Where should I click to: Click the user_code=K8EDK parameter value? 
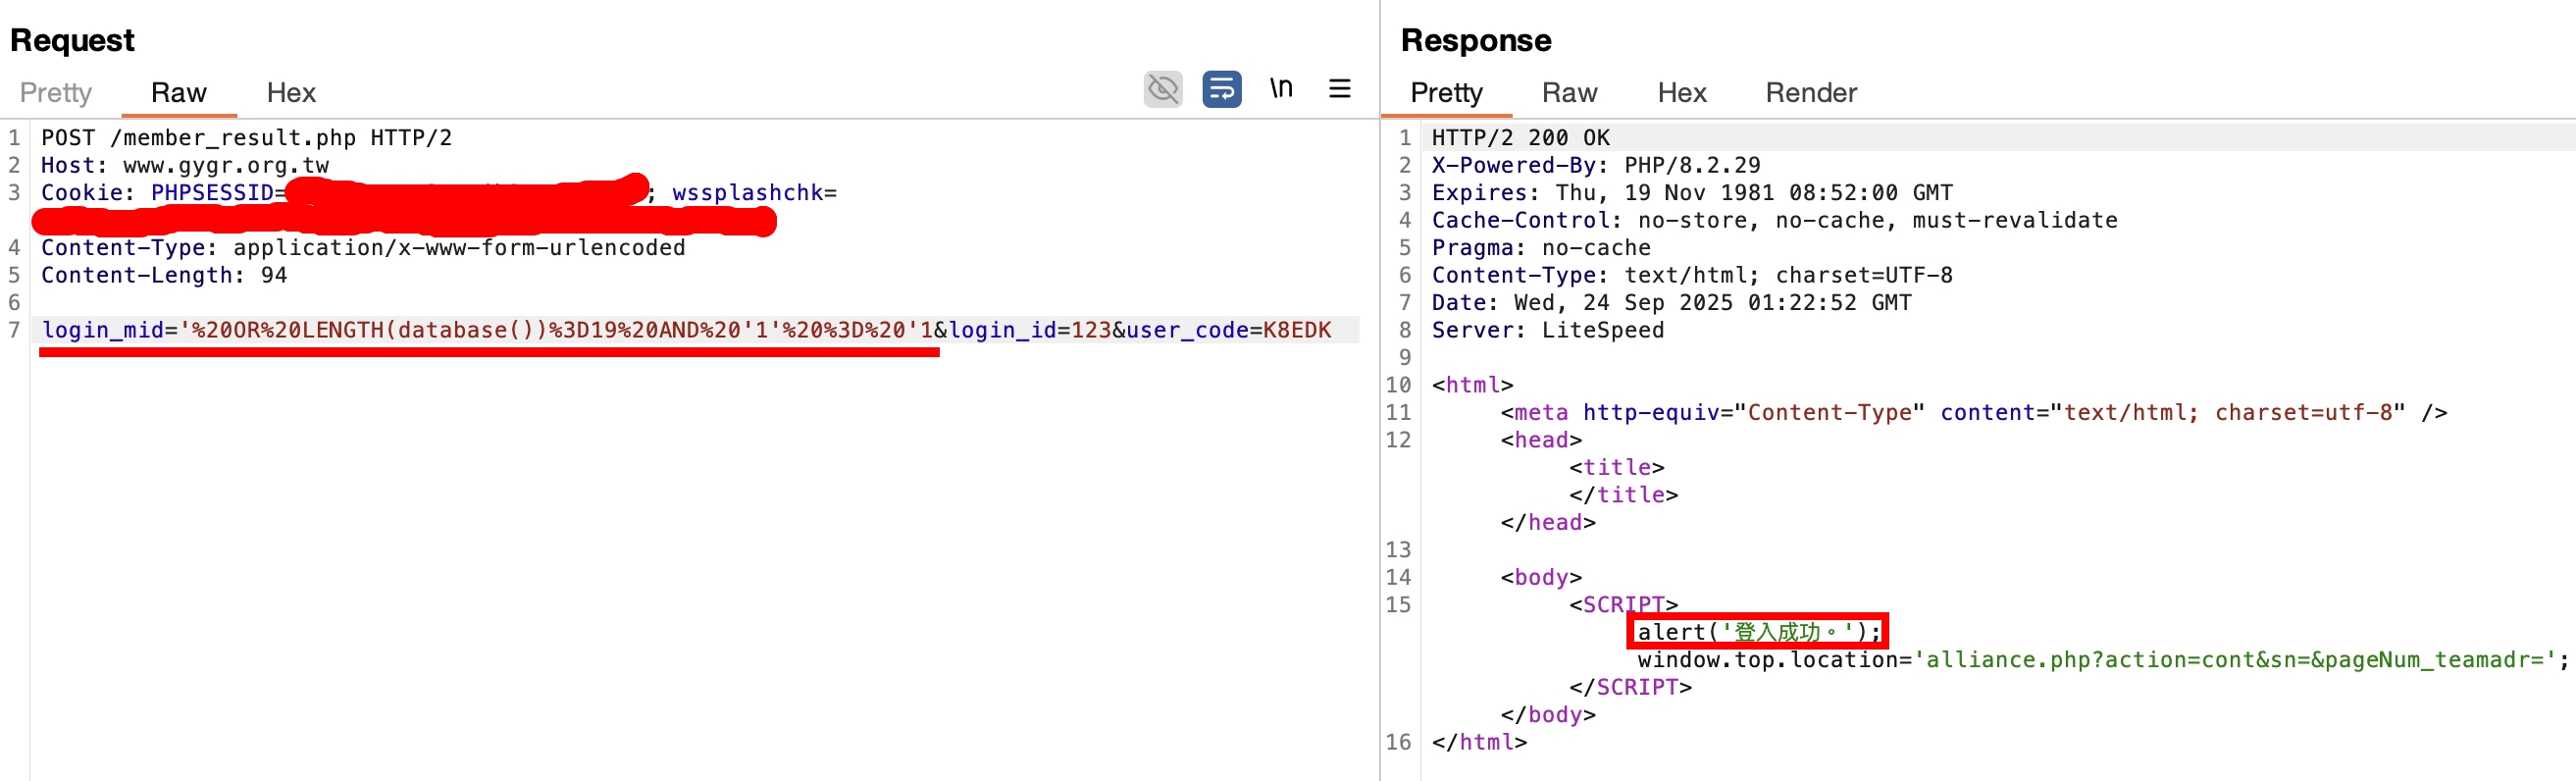pos(1228,330)
